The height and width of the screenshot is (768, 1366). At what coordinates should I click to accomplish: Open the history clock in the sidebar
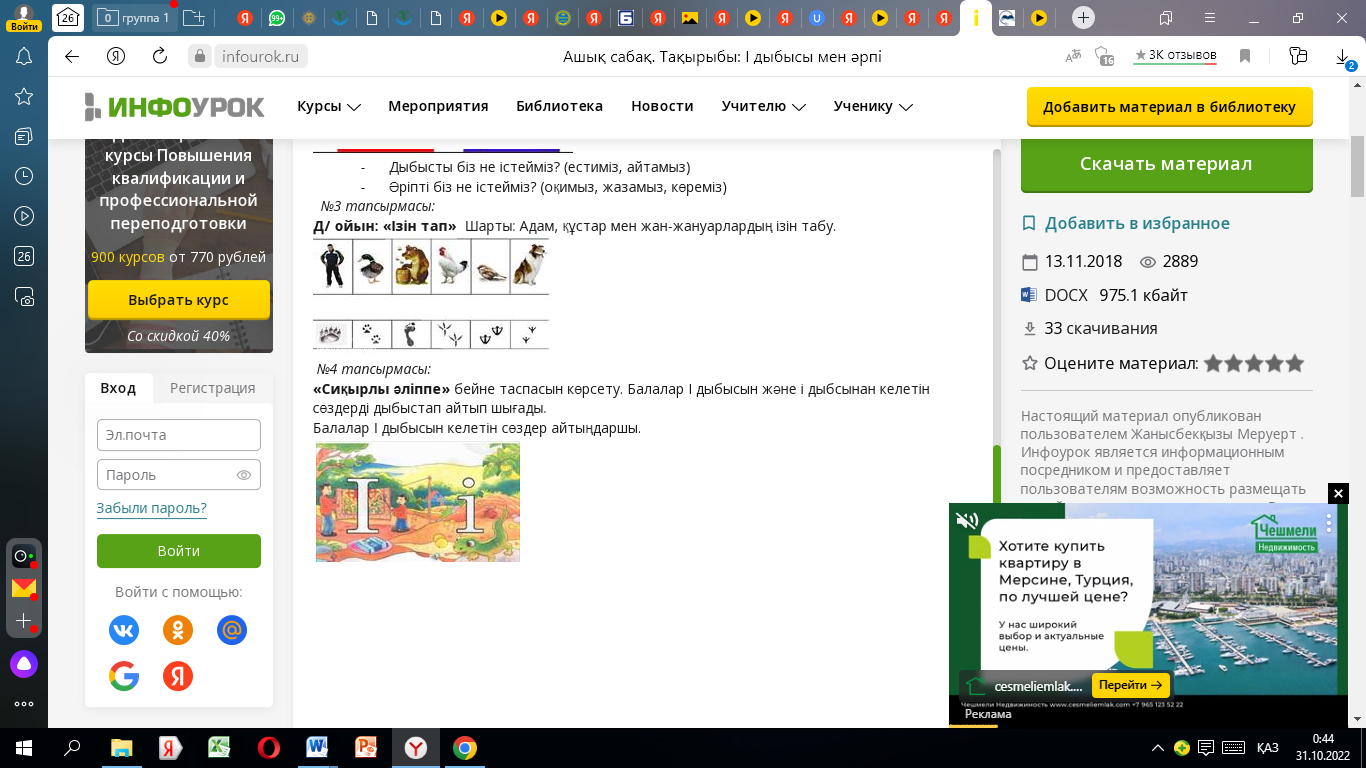tap(24, 176)
